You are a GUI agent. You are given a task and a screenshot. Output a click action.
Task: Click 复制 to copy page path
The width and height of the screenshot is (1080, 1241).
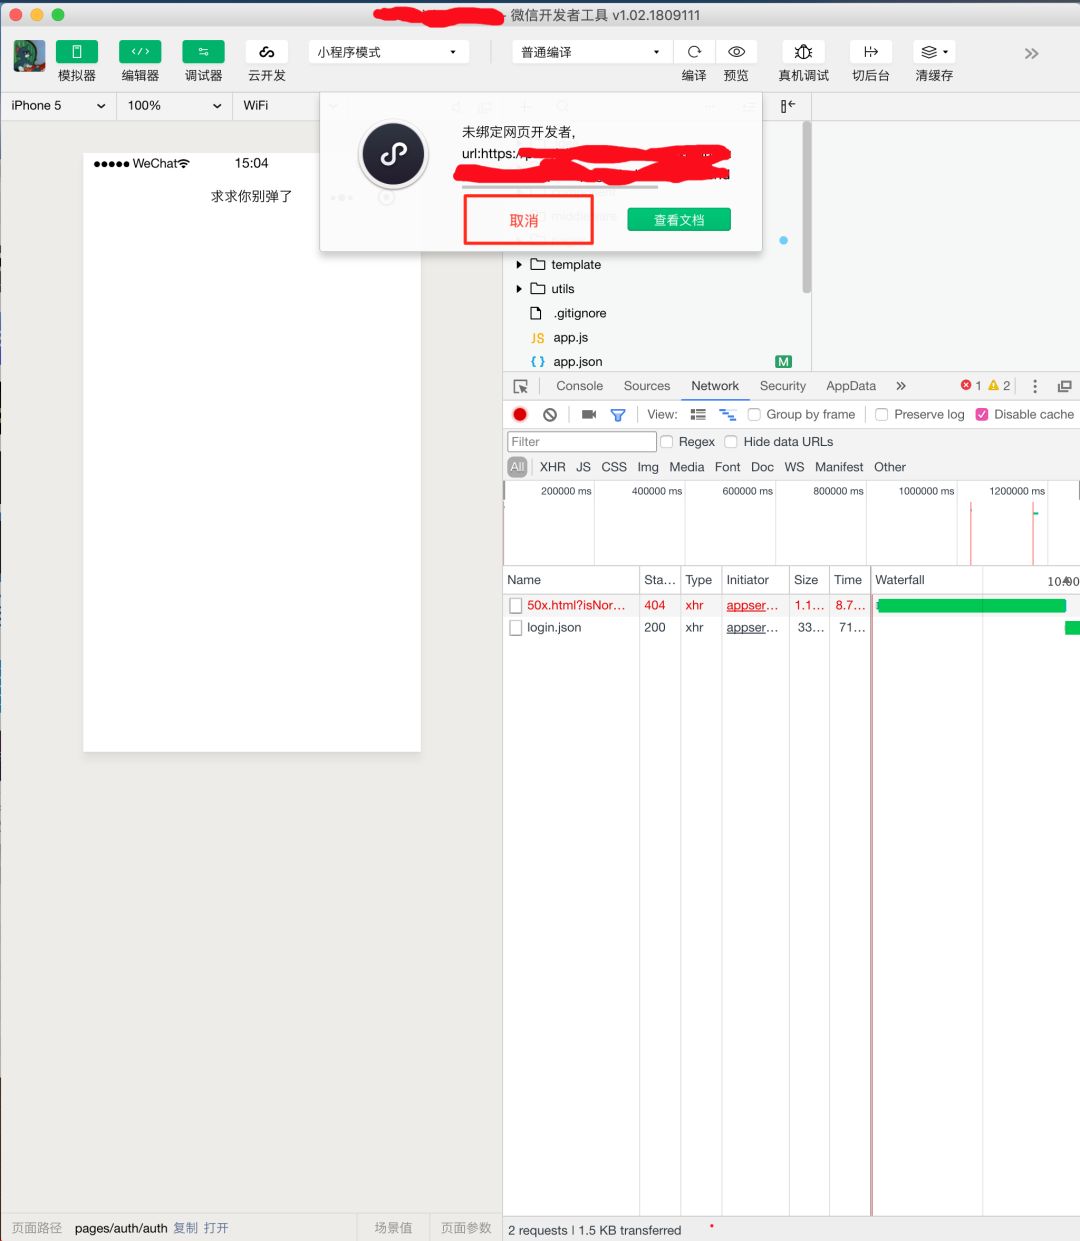pos(186,1228)
